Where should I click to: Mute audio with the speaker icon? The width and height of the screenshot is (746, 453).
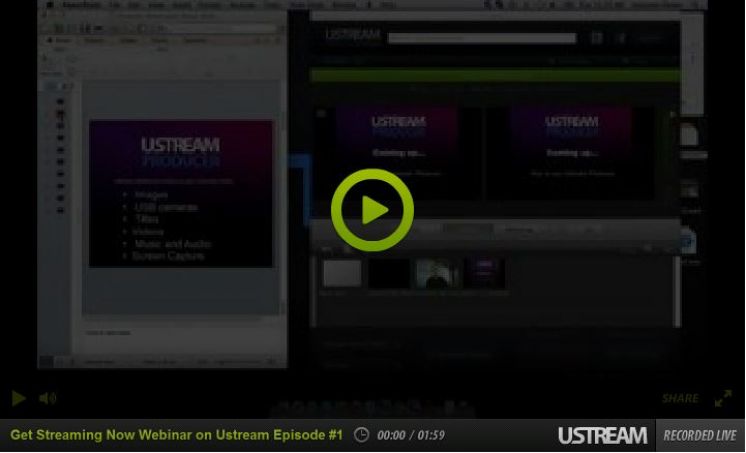48,398
